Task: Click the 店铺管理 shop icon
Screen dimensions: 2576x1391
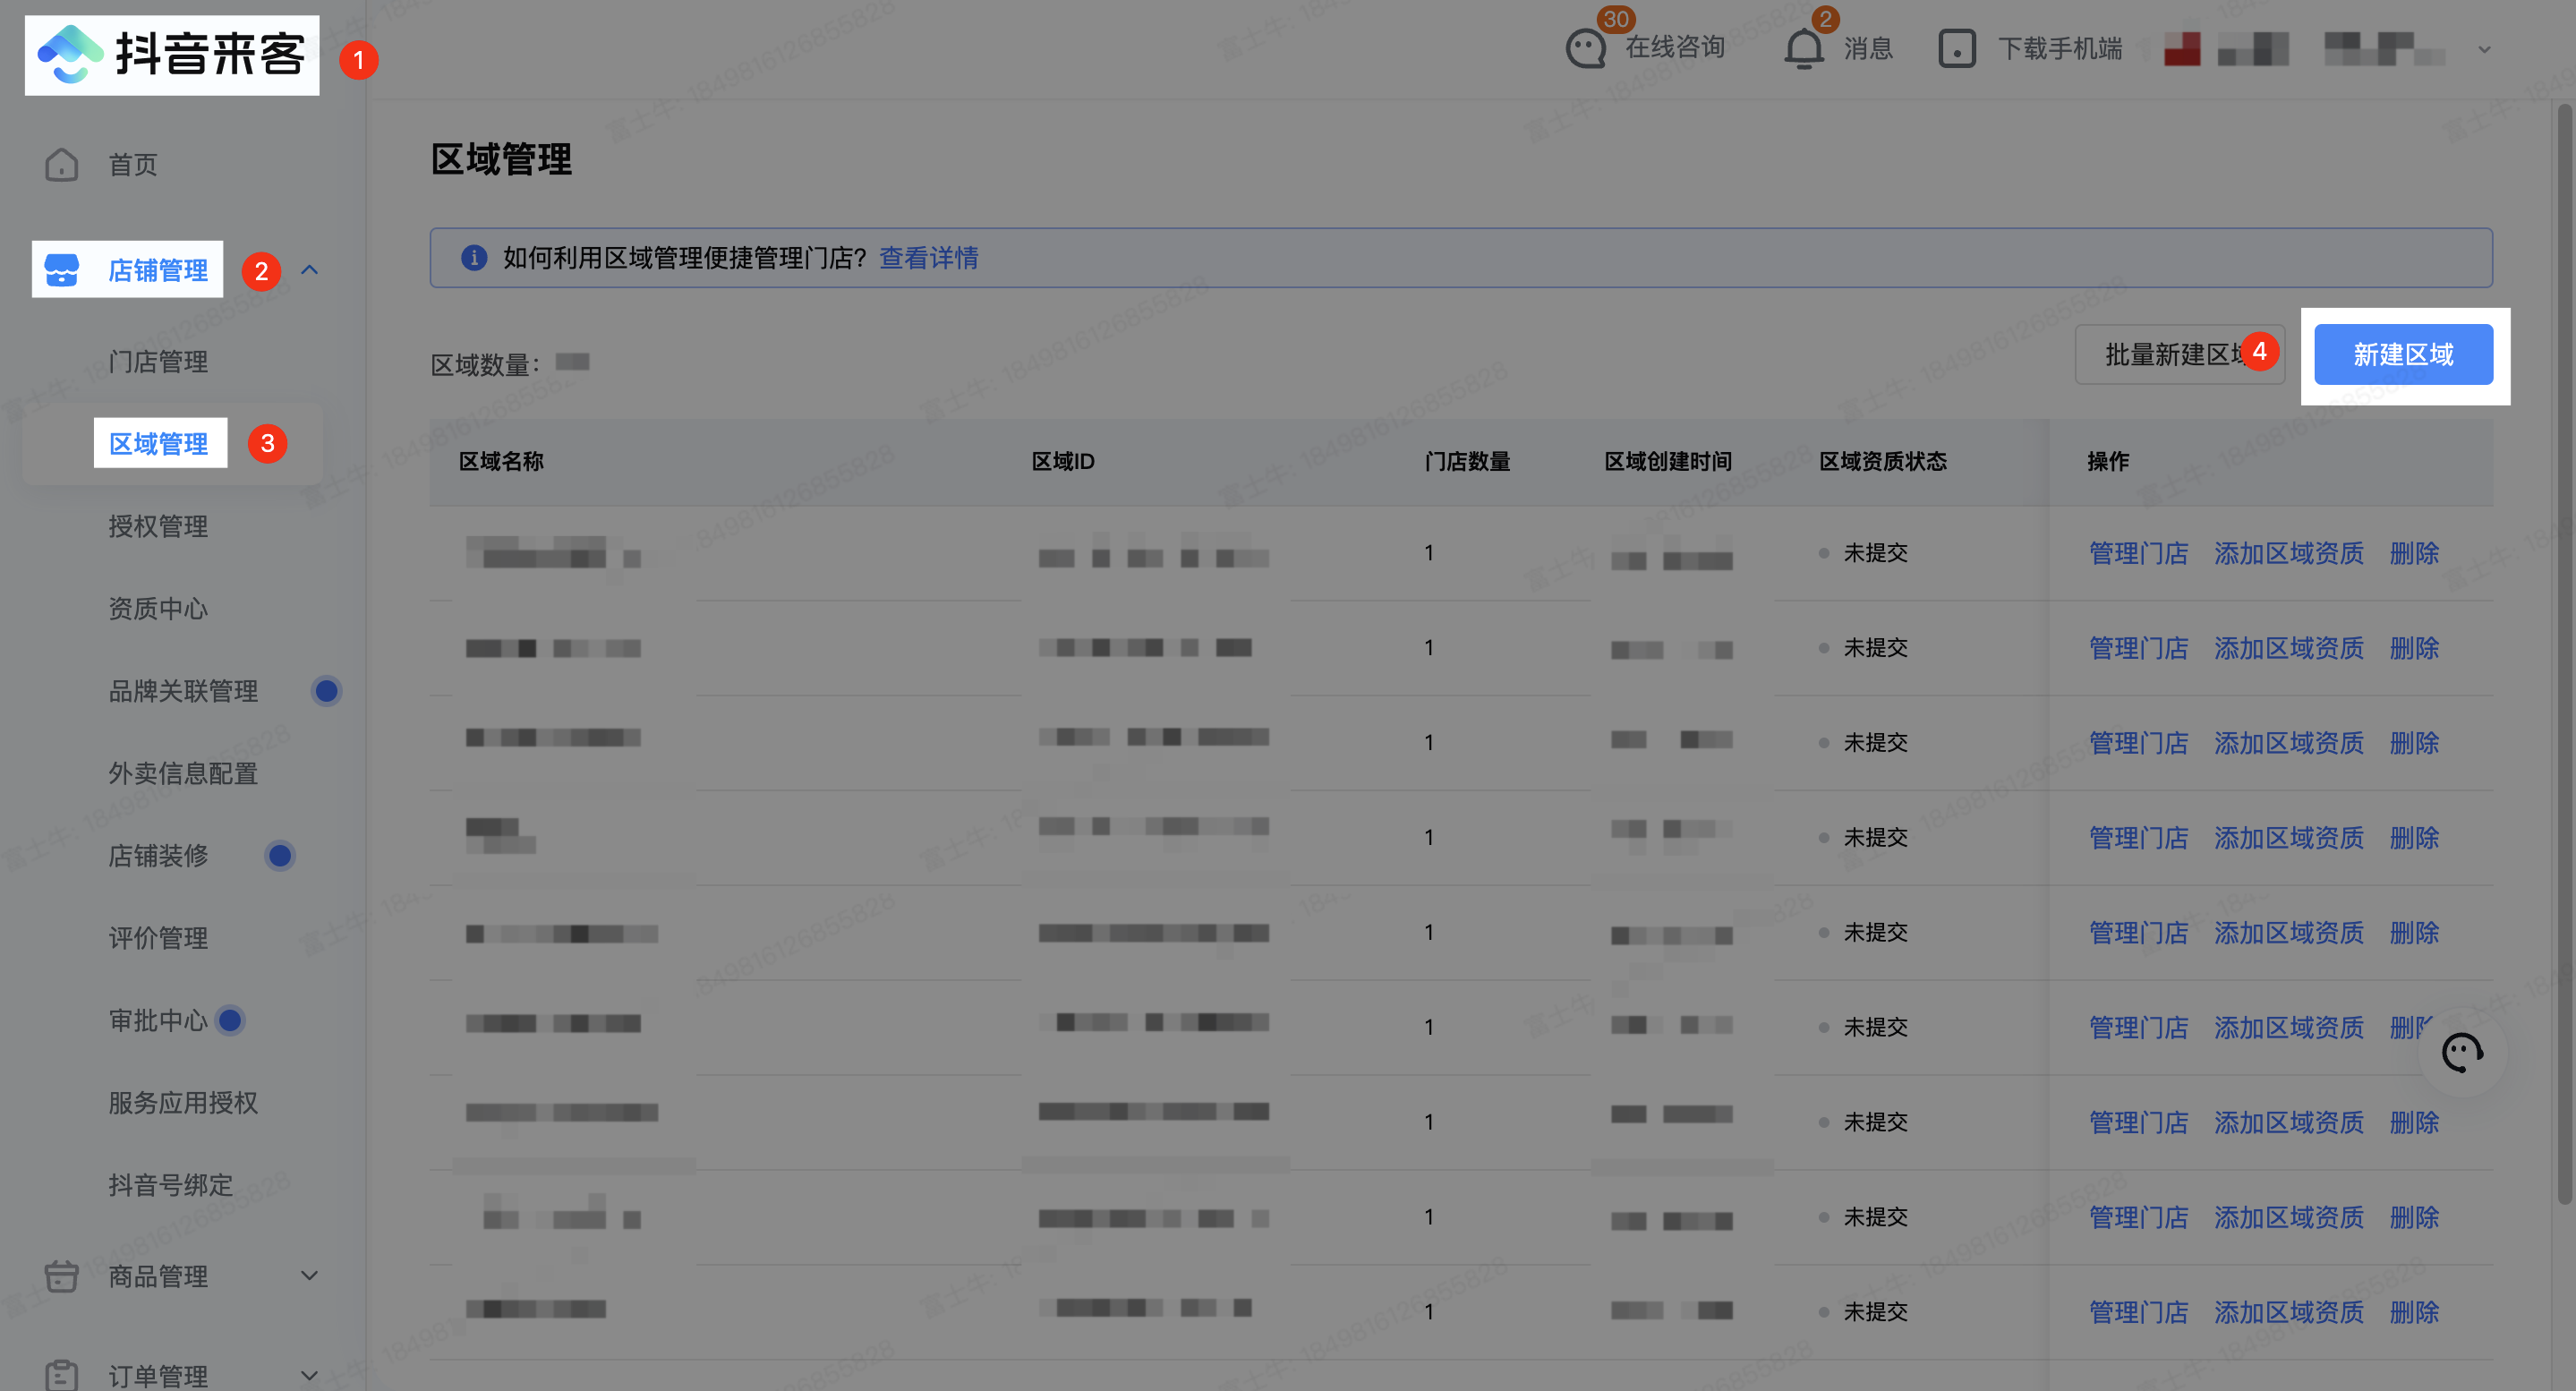Action: click(x=61, y=270)
